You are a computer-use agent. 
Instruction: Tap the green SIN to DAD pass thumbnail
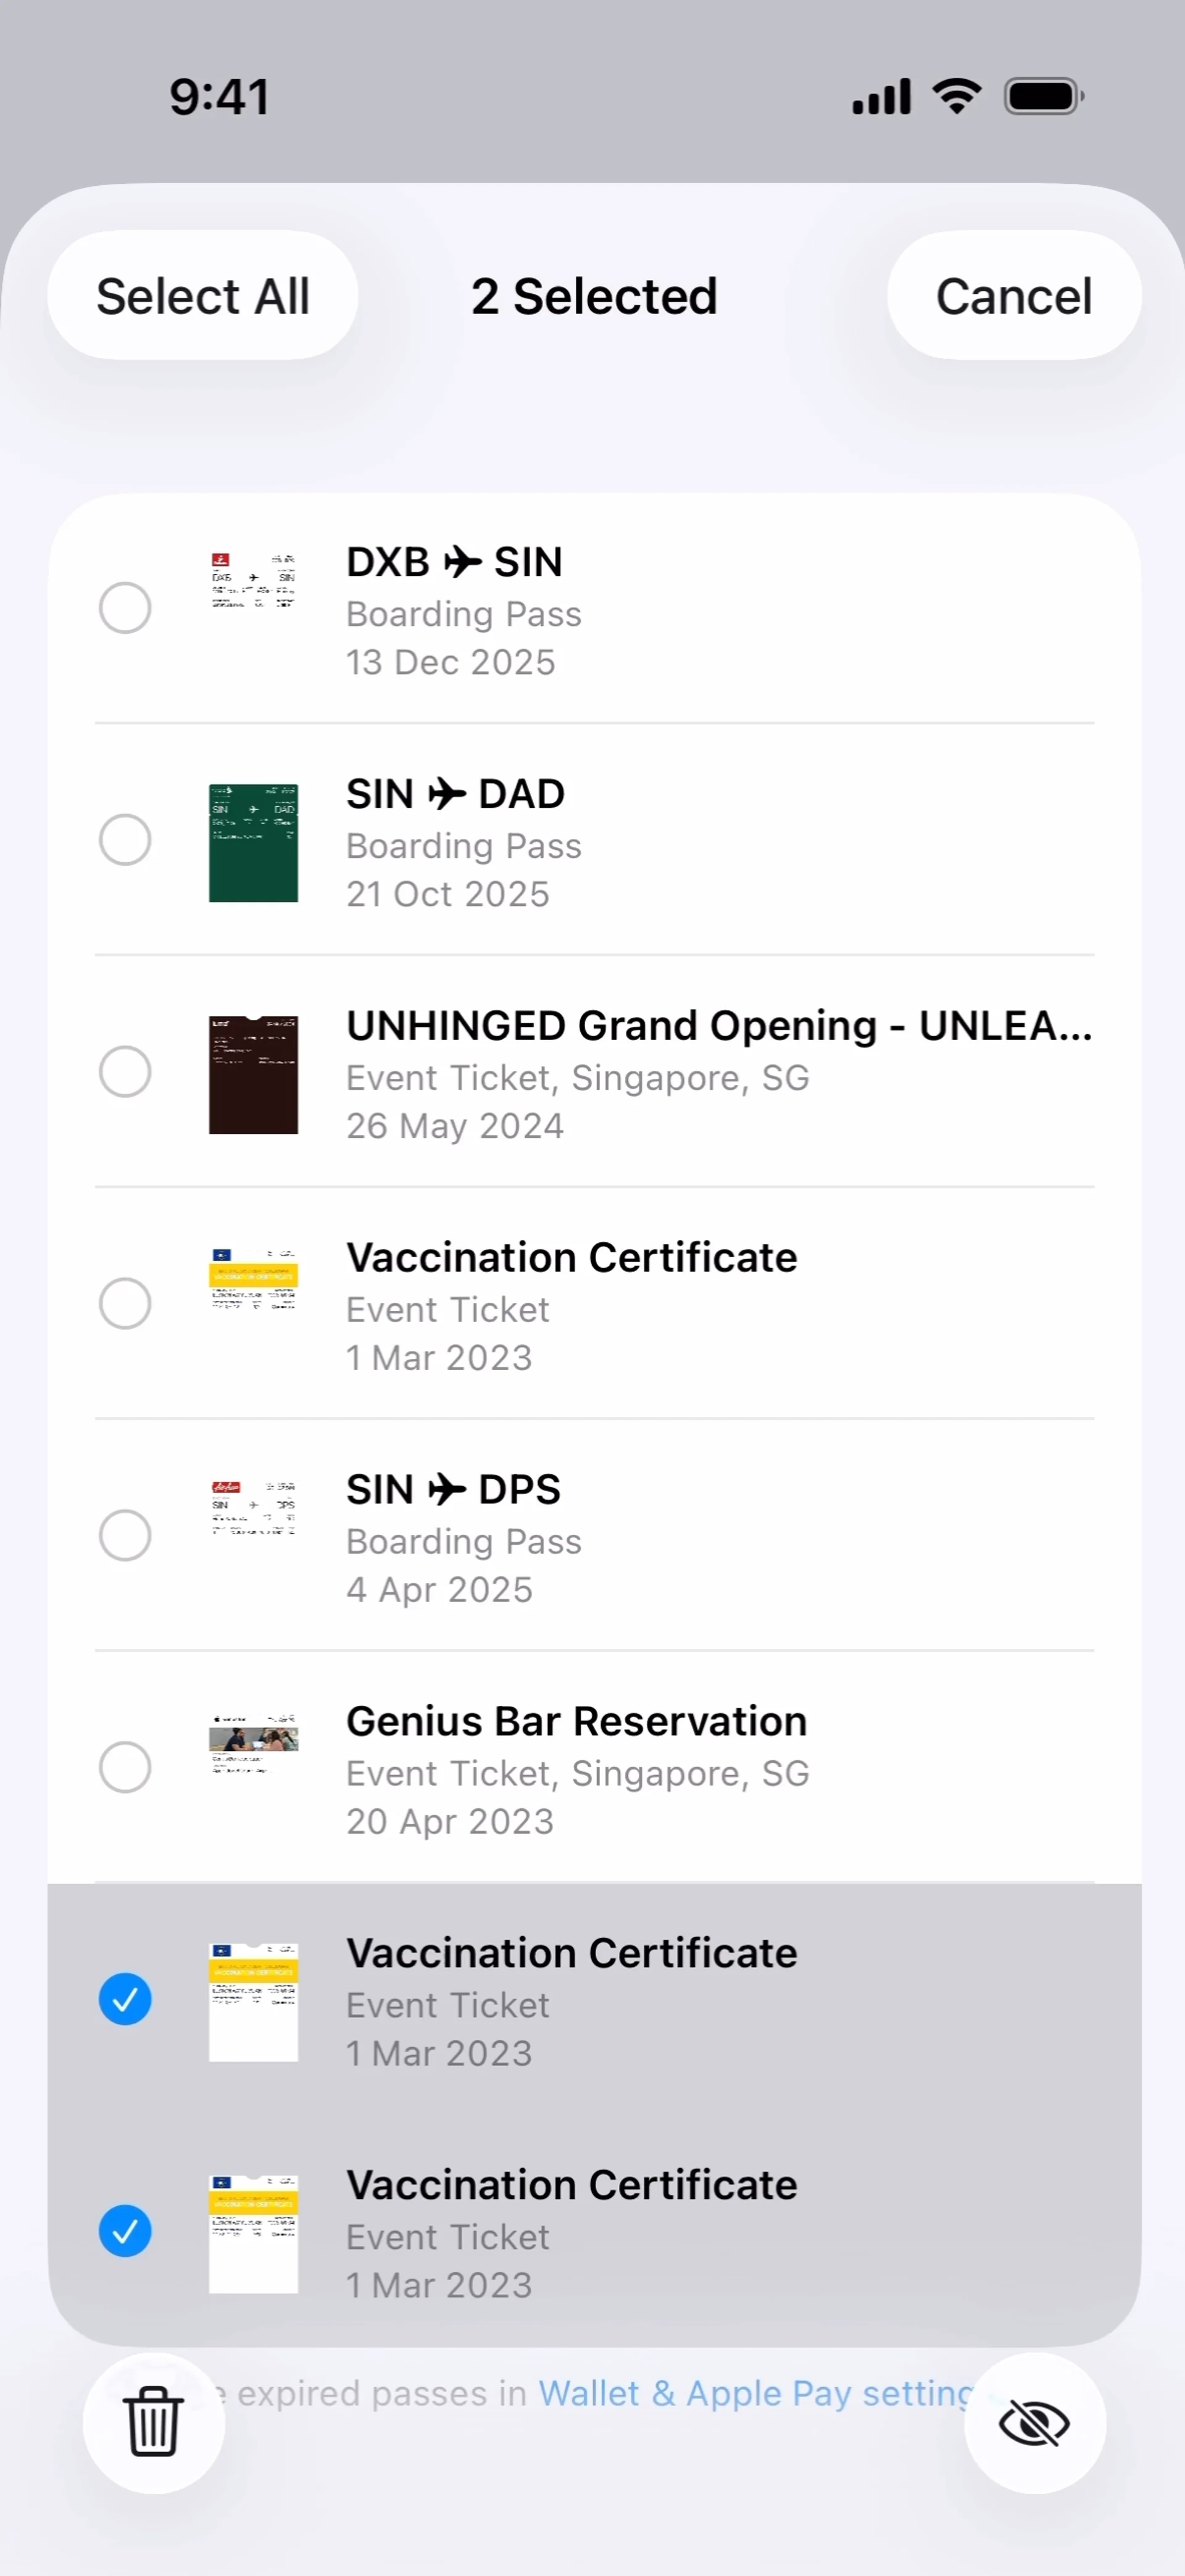[x=253, y=843]
